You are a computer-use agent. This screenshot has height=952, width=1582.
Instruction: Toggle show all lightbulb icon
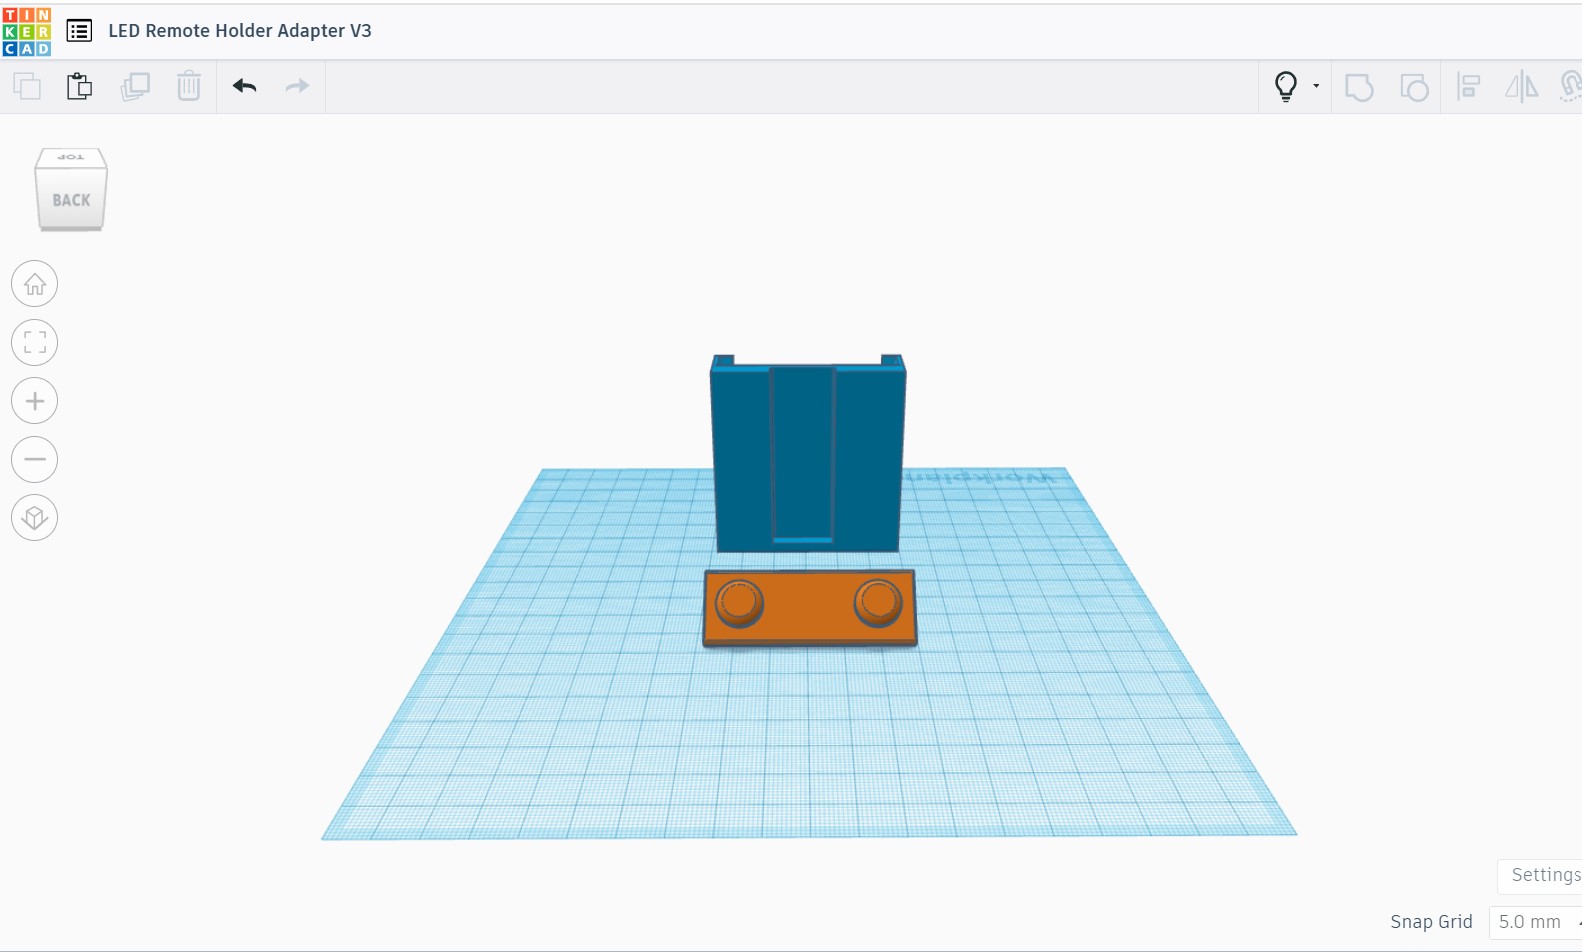1286,86
